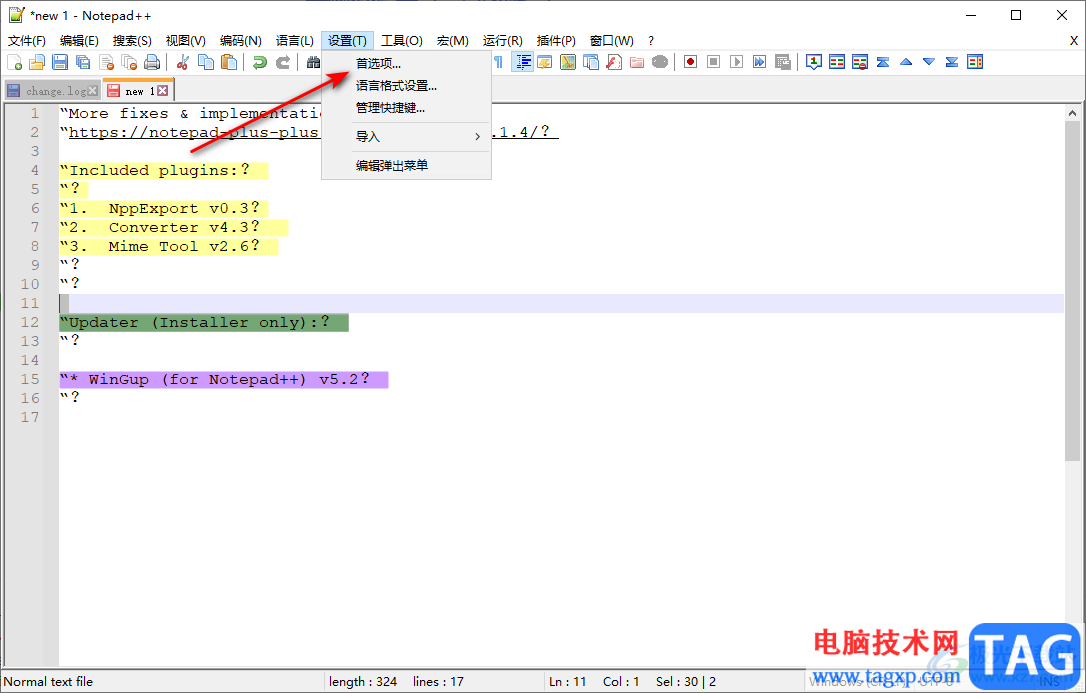Click the Close All documents icon
The height and width of the screenshot is (693, 1086).
pyautogui.click(x=130, y=62)
